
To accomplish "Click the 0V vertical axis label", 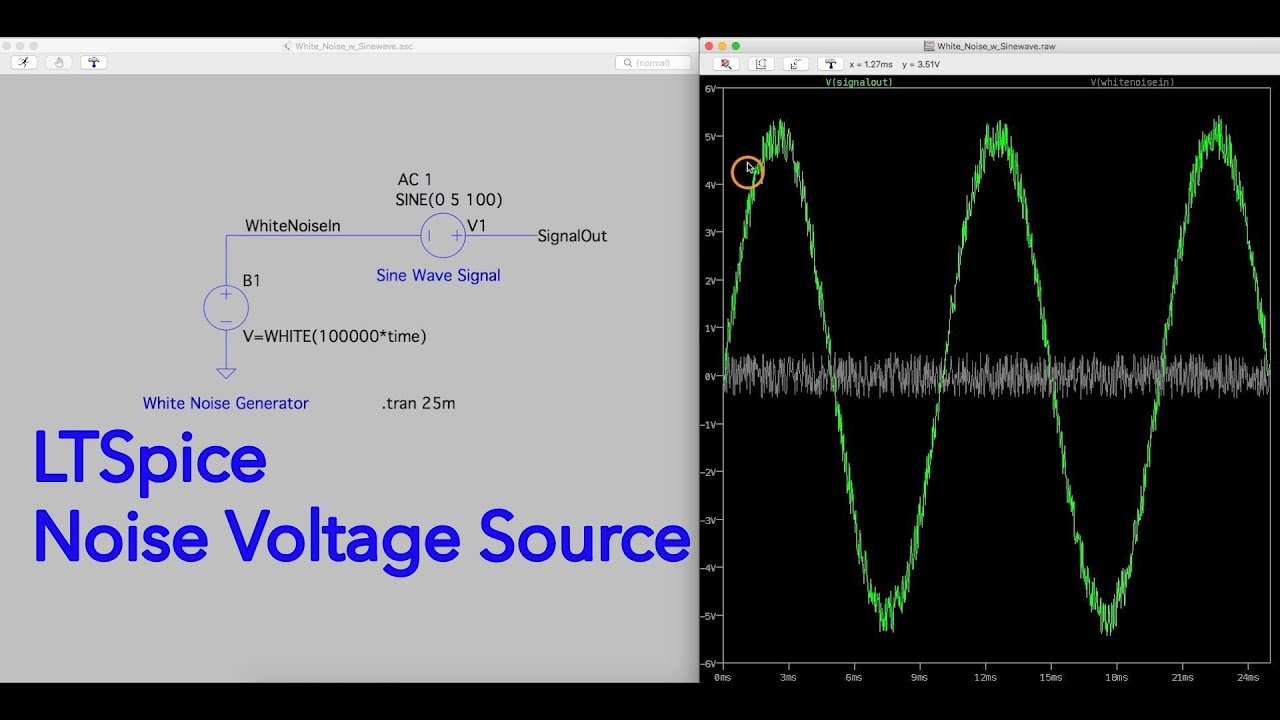I will [711, 376].
